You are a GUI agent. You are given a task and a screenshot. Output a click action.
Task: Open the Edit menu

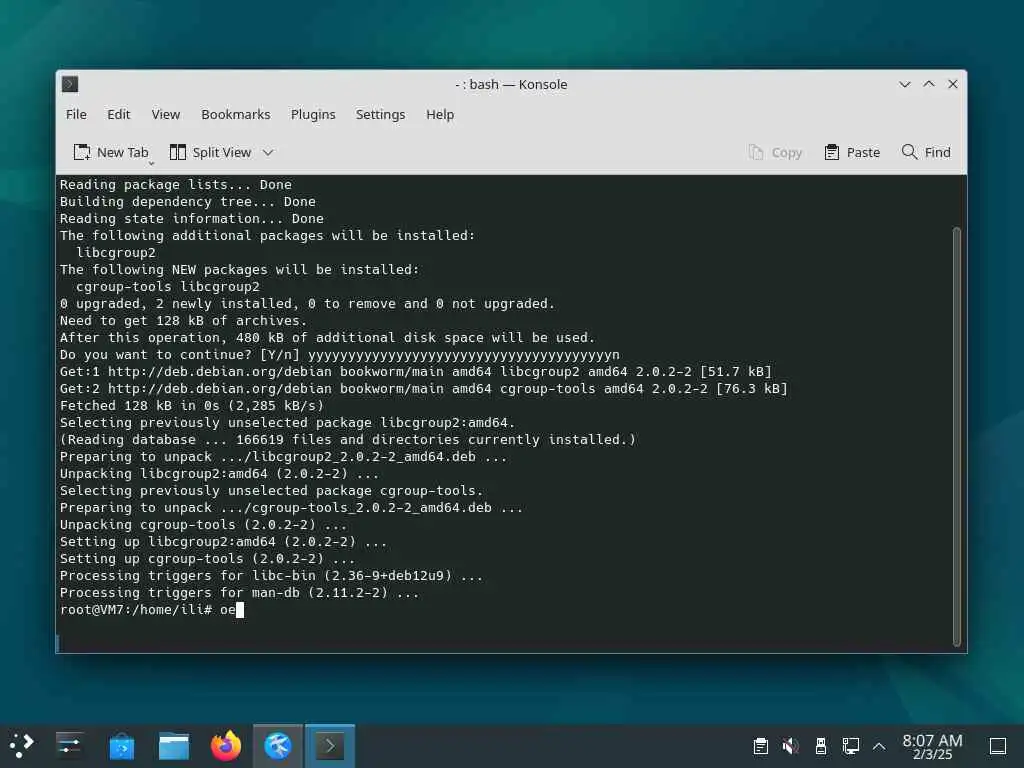119,114
